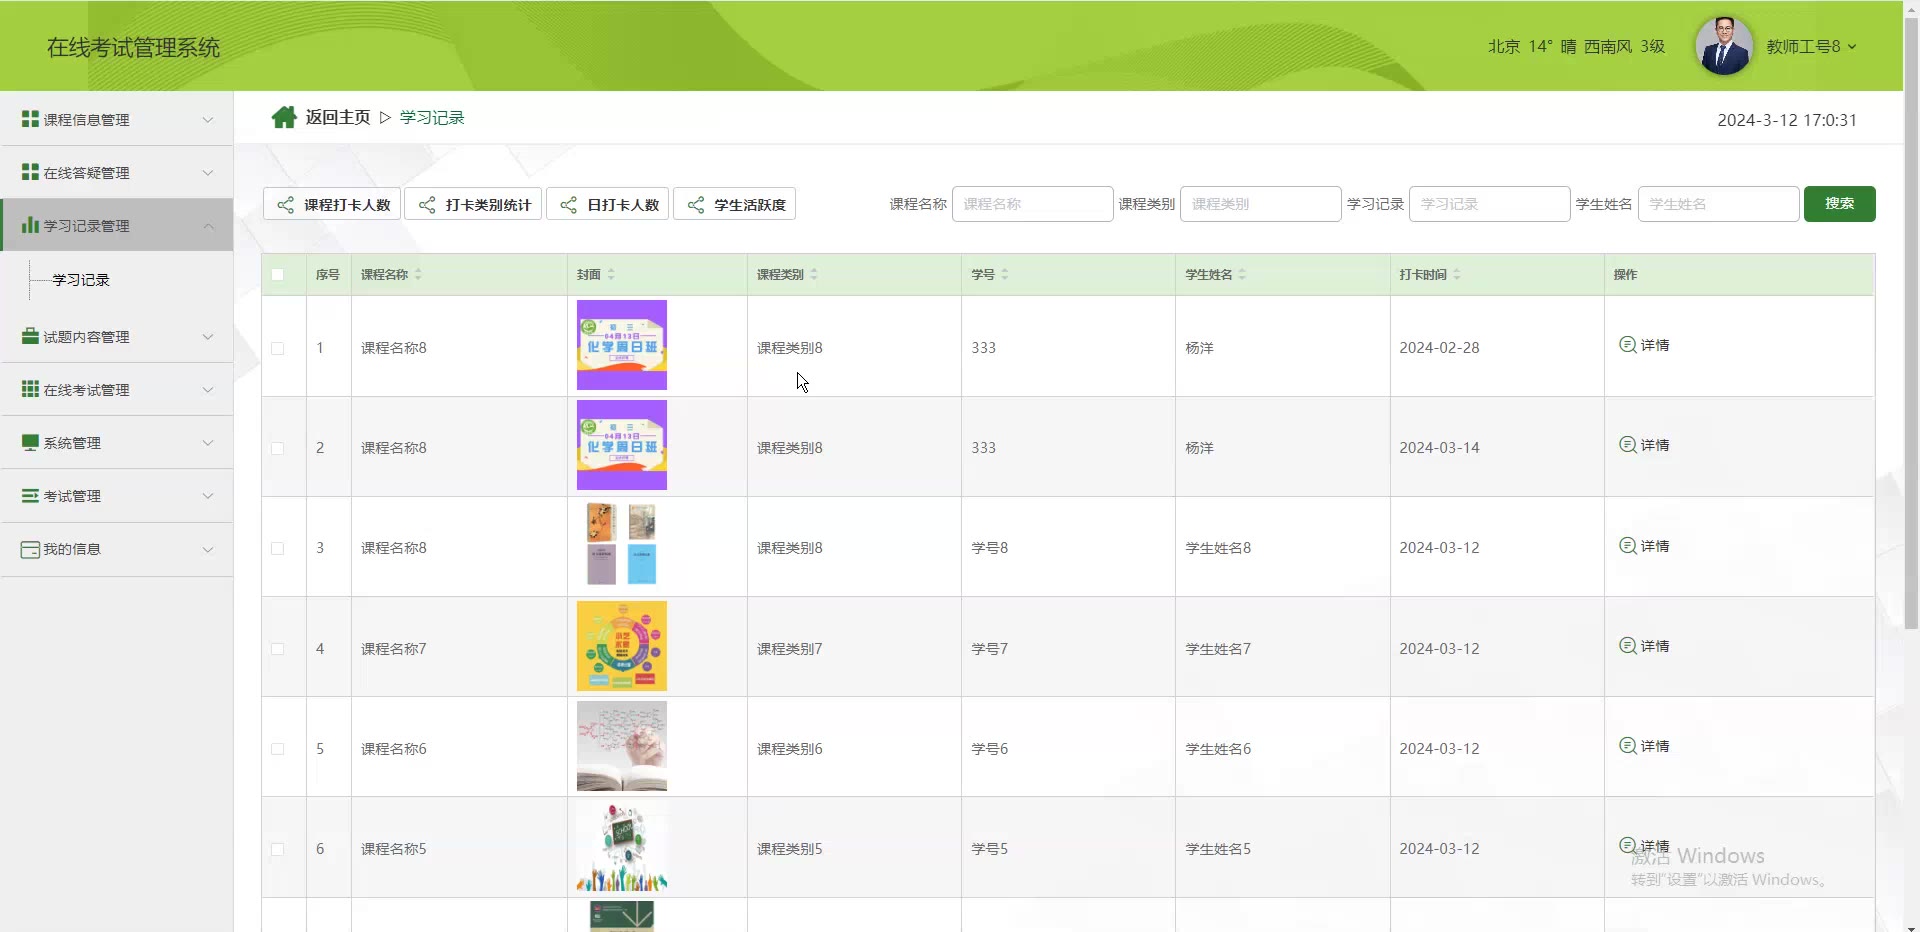Expand the 试题内容管理 menu chevron

click(x=208, y=337)
